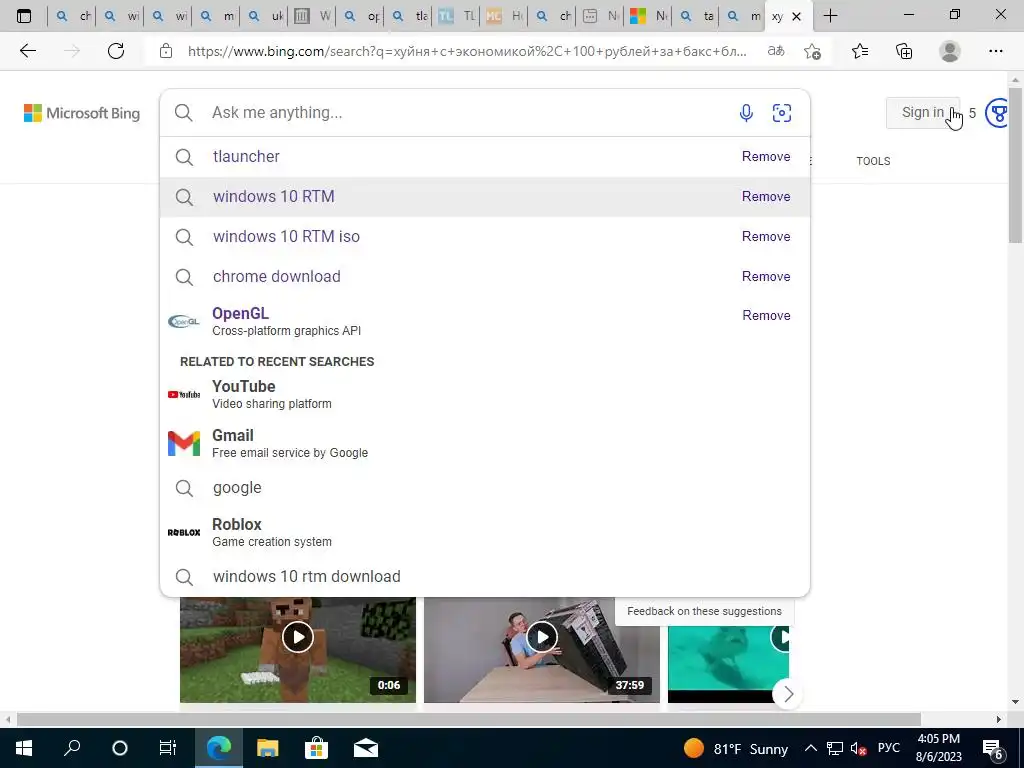1024x768 pixels.
Task: Pick the OpenGL suggestion
Action: pyautogui.click(x=485, y=321)
